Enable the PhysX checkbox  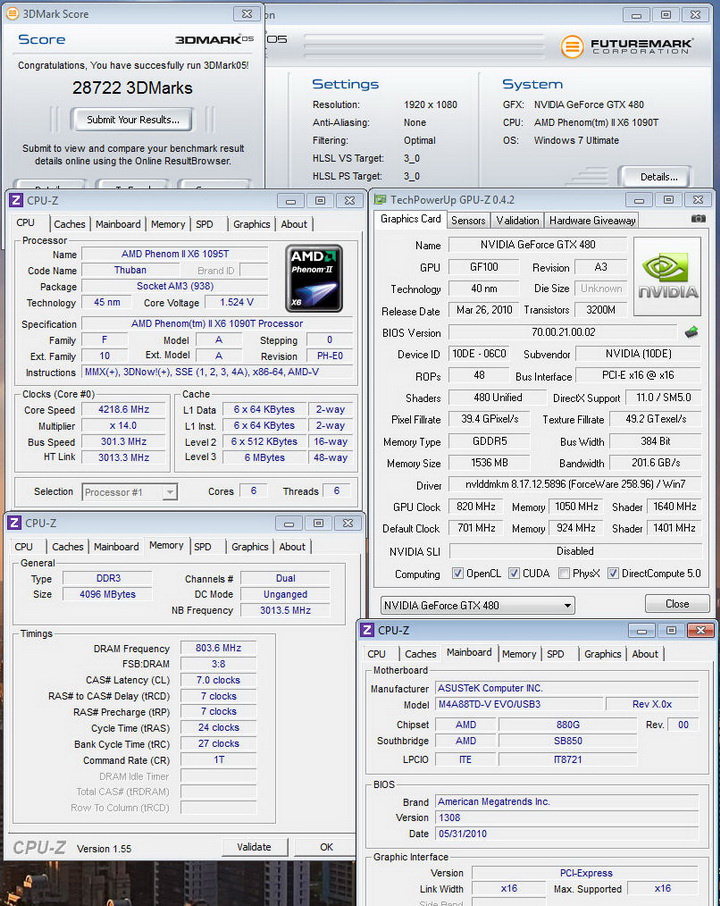[564, 573]
